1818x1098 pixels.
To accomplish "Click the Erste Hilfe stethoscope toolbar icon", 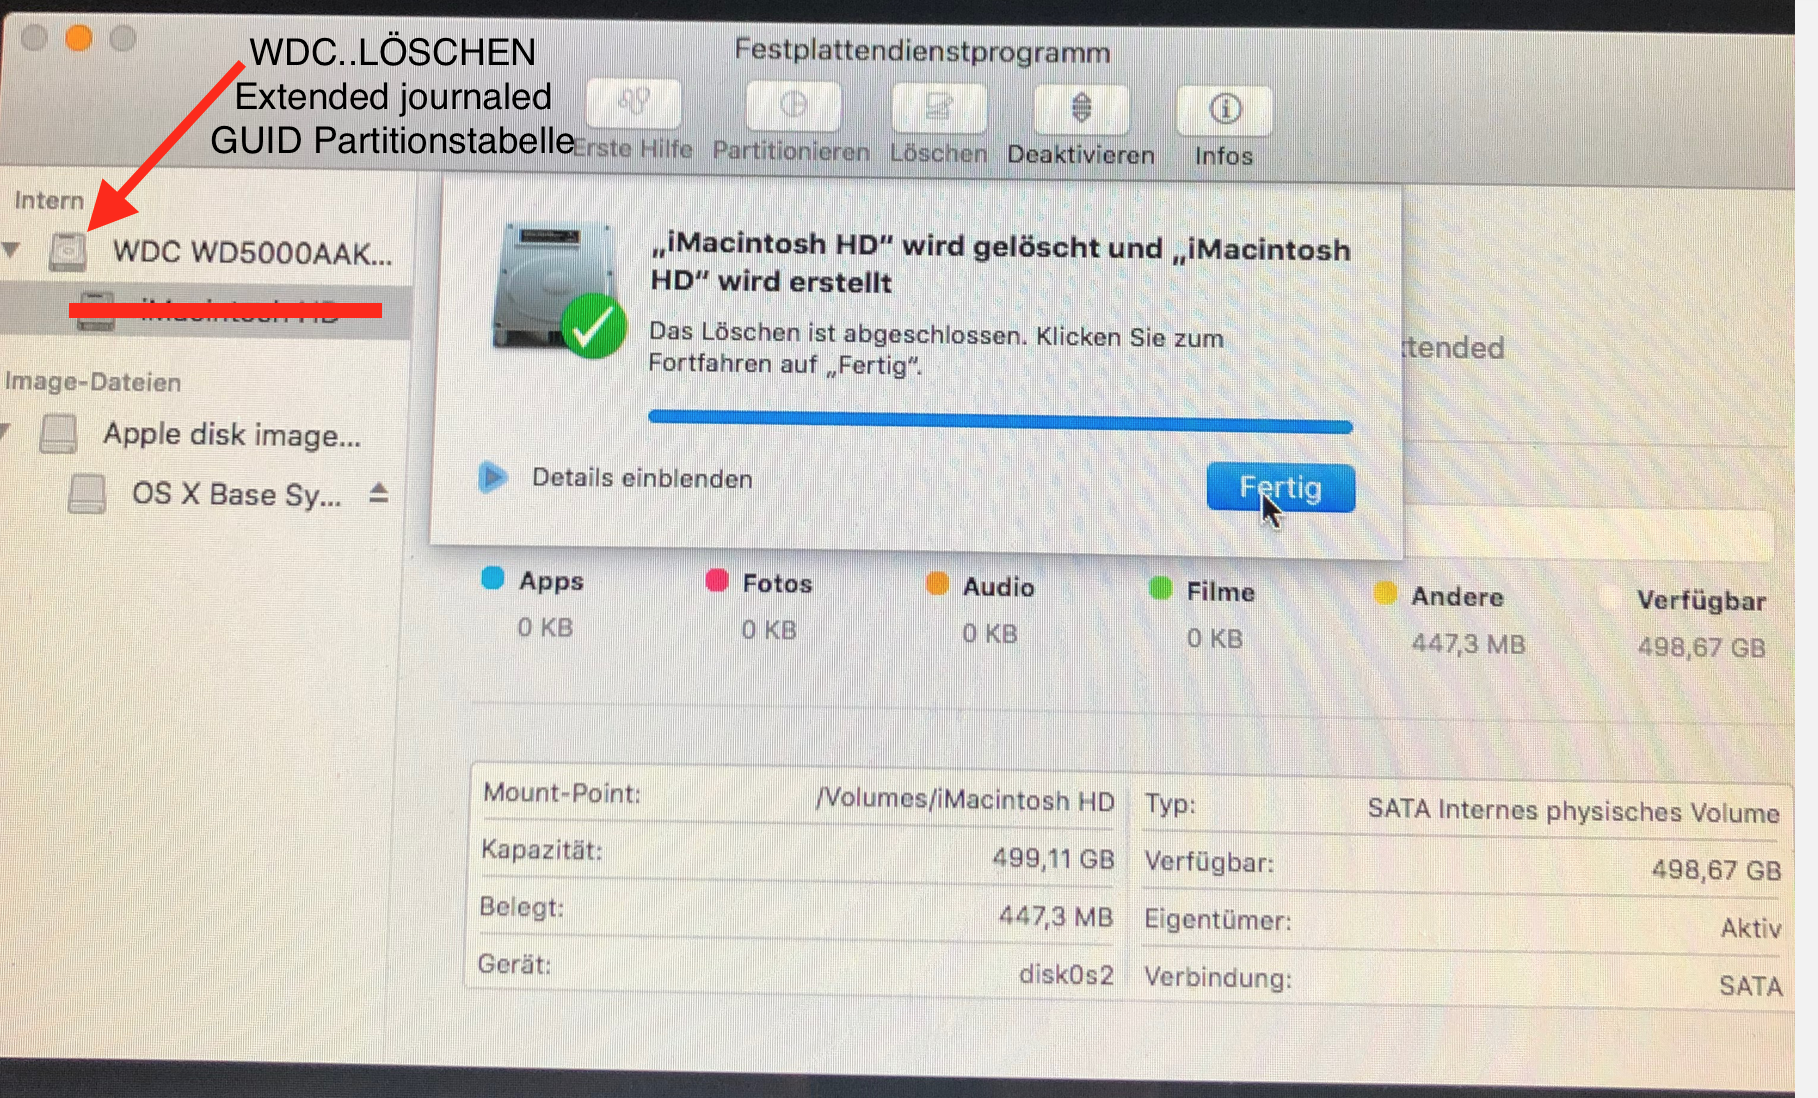I will pos(634,104).
